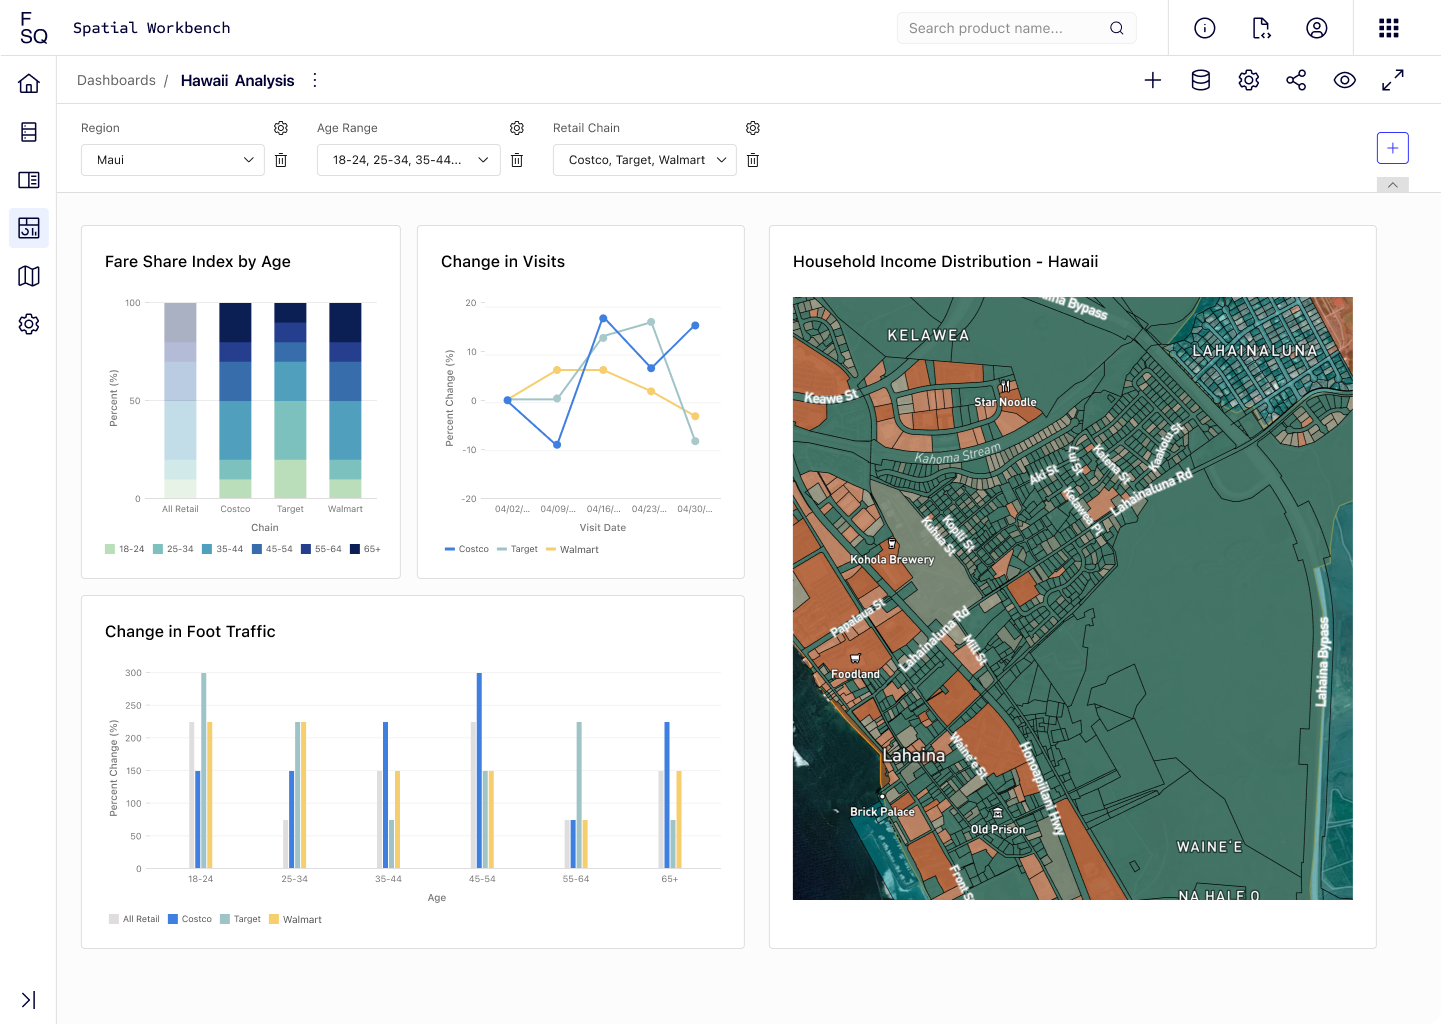
Task: Delete the Region filter with trash icon
Action: [281, 160]
